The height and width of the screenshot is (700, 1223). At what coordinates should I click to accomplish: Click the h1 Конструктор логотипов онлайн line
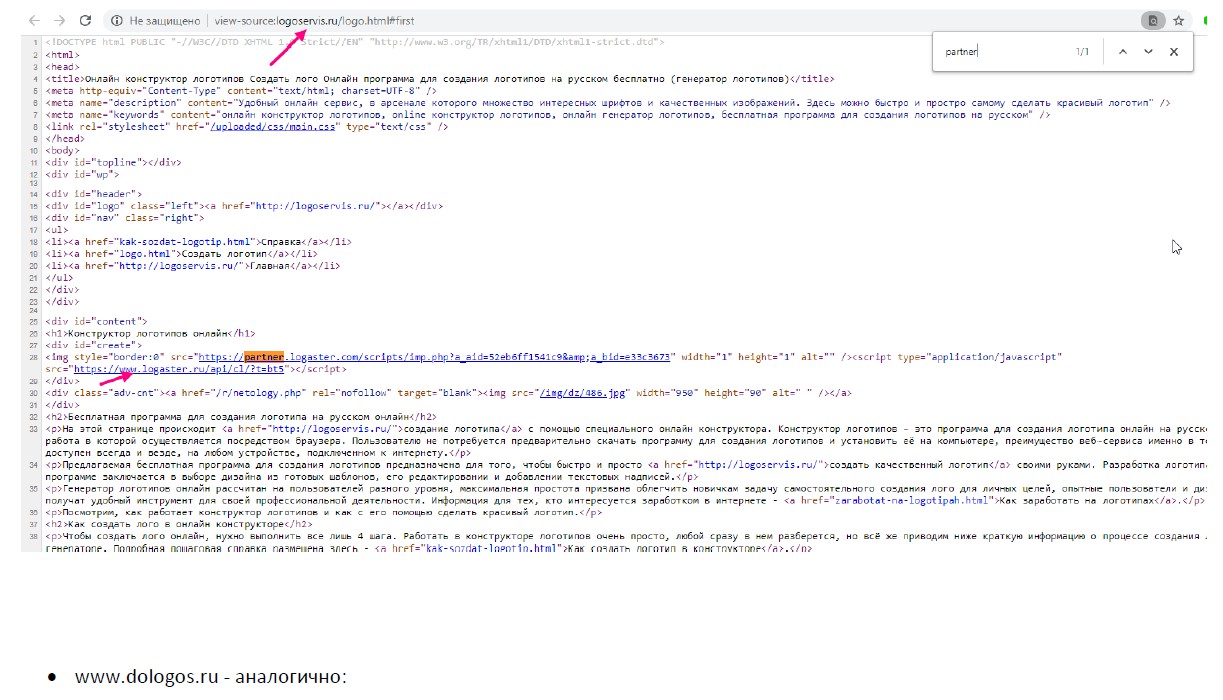pos(151,332)
